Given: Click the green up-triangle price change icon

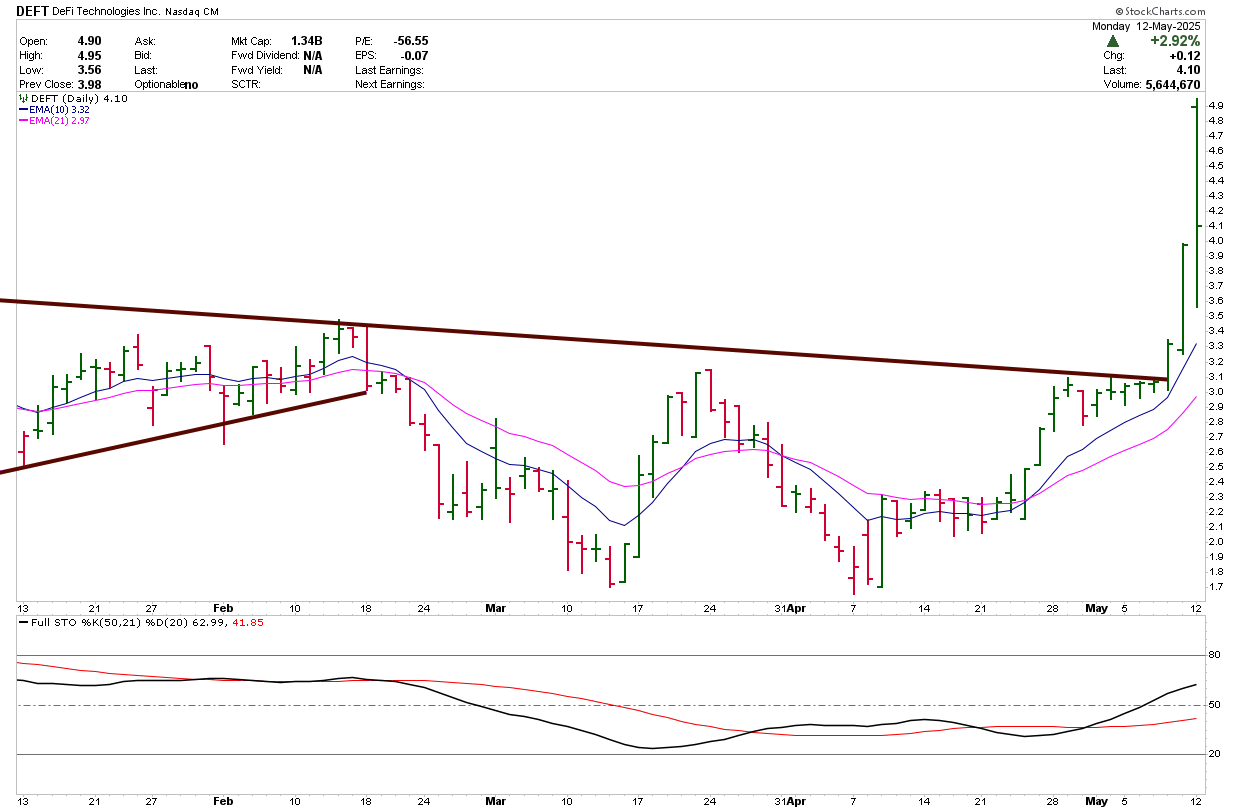Looking at the screenshot, I should point(1113,41).
